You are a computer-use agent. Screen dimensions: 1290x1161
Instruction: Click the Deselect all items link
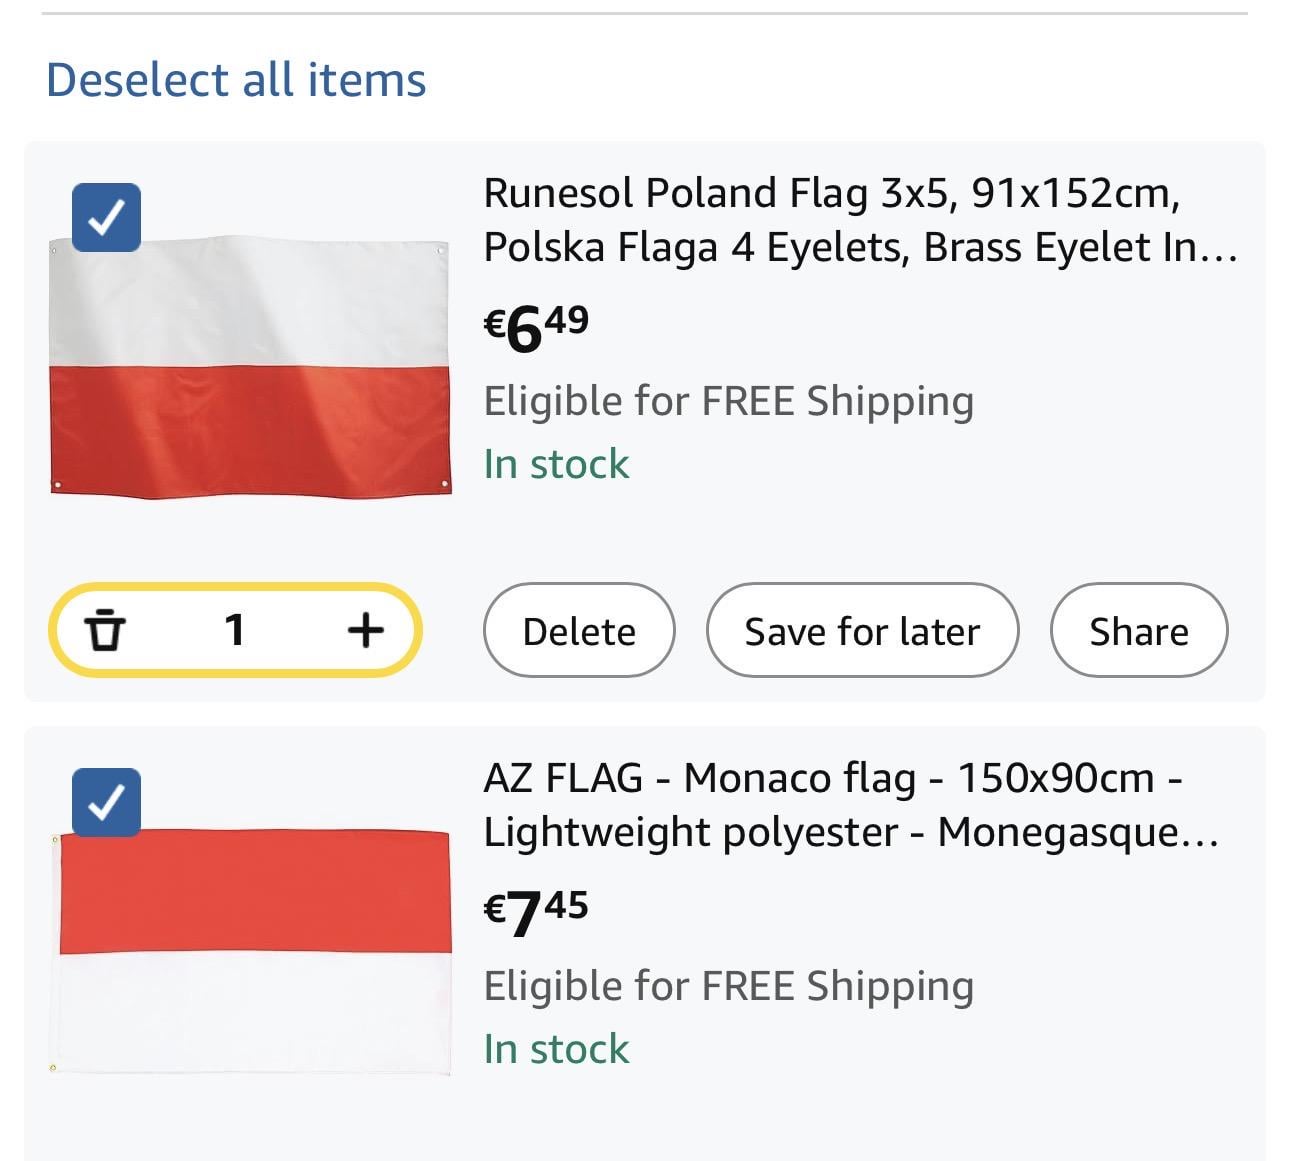[x=236, y=80]
